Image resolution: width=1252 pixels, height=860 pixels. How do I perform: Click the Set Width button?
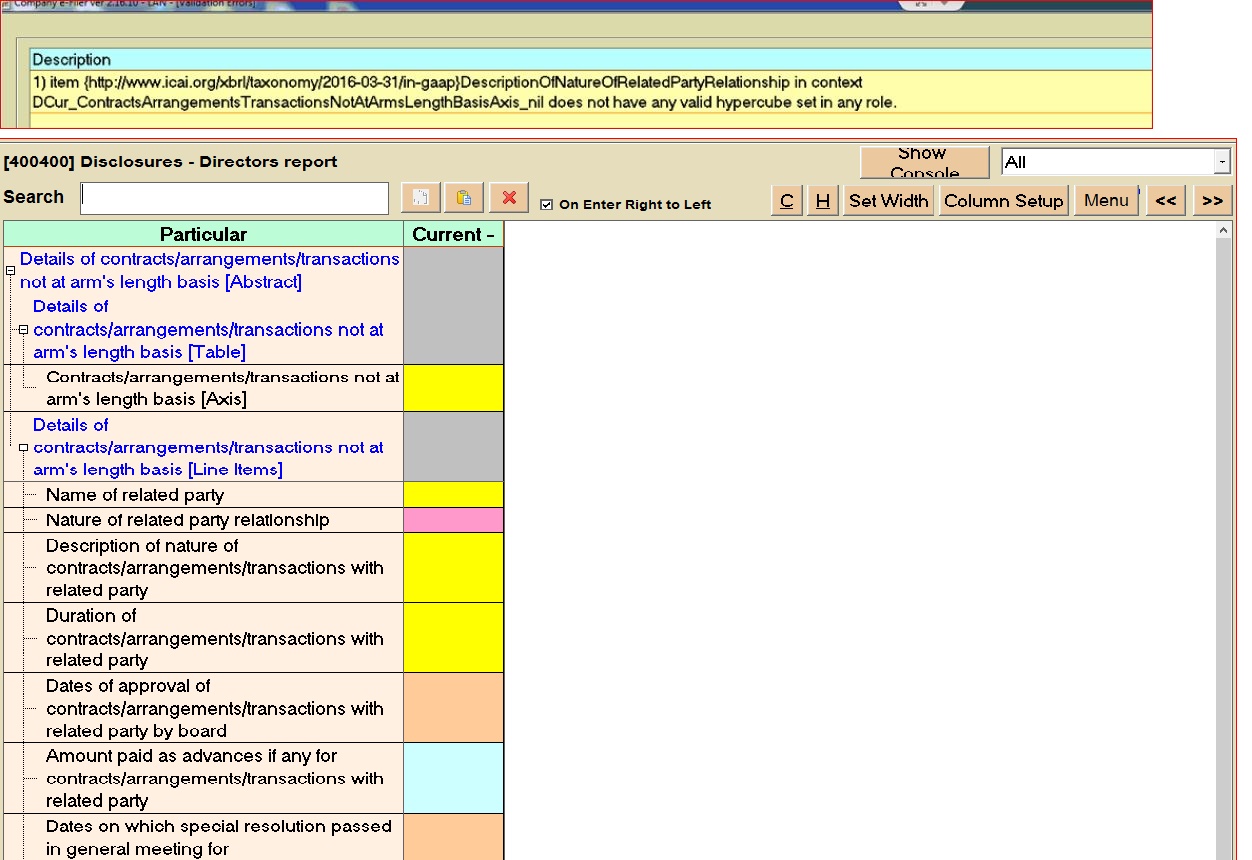coord(888,201)
